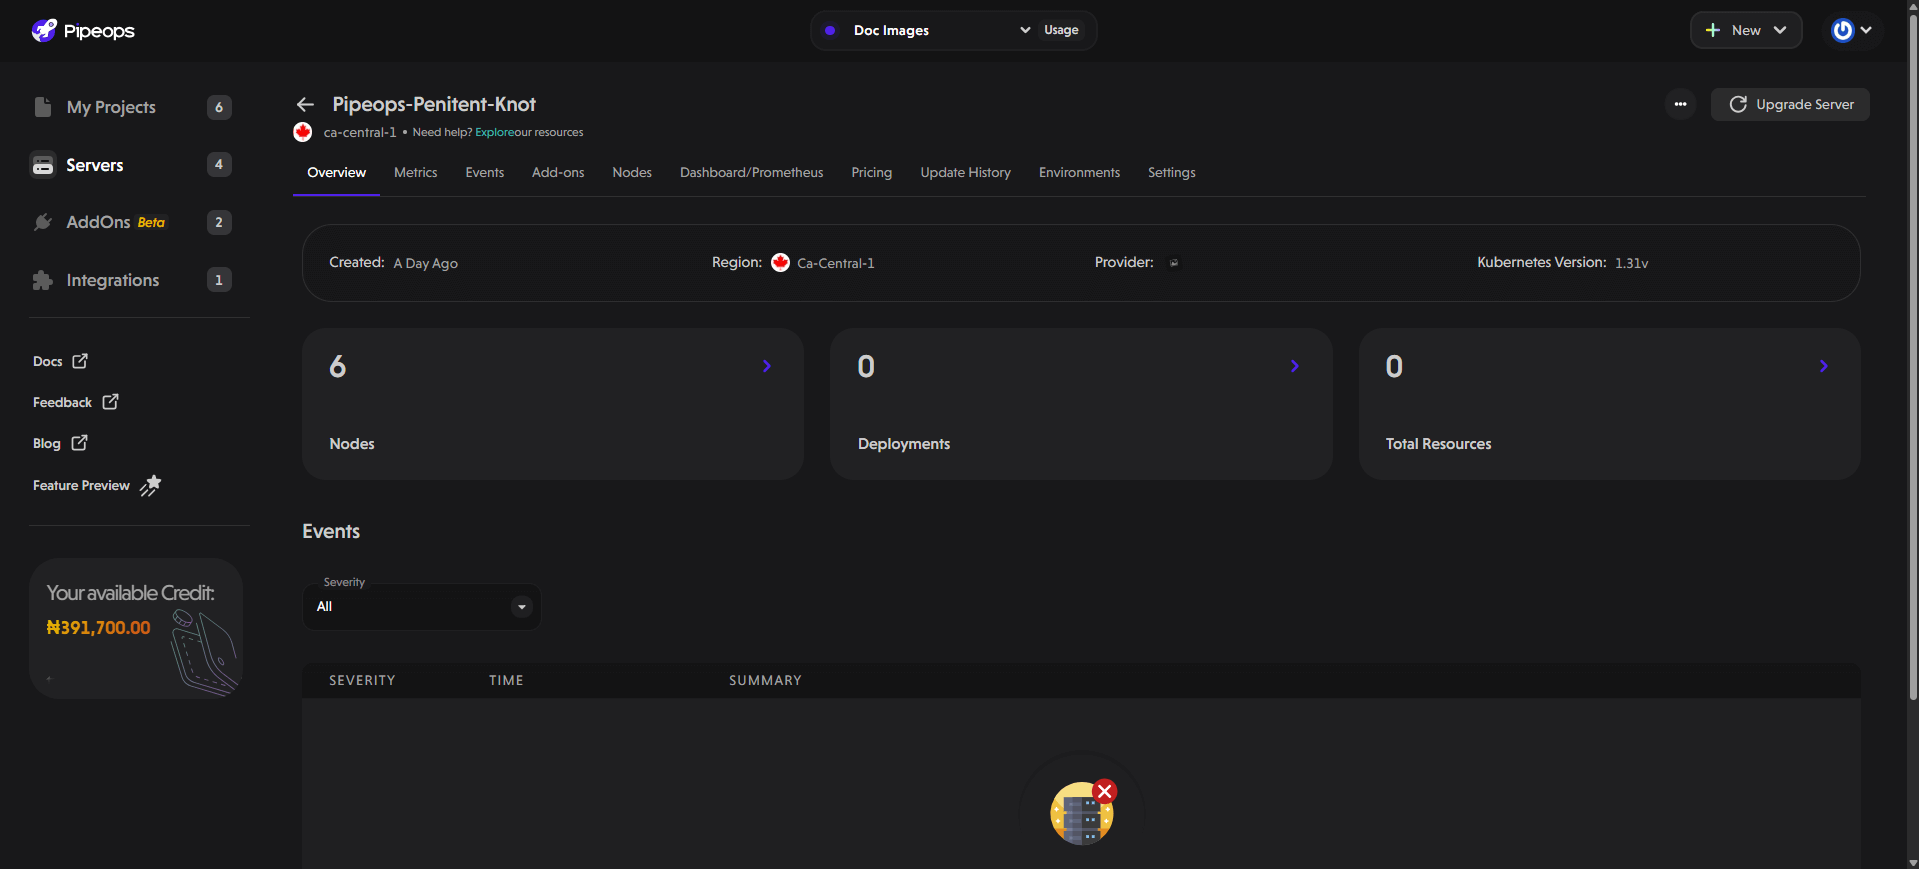Open the Docs external link
Viewport: 1919px width, 869px height.
coord(60,361)
